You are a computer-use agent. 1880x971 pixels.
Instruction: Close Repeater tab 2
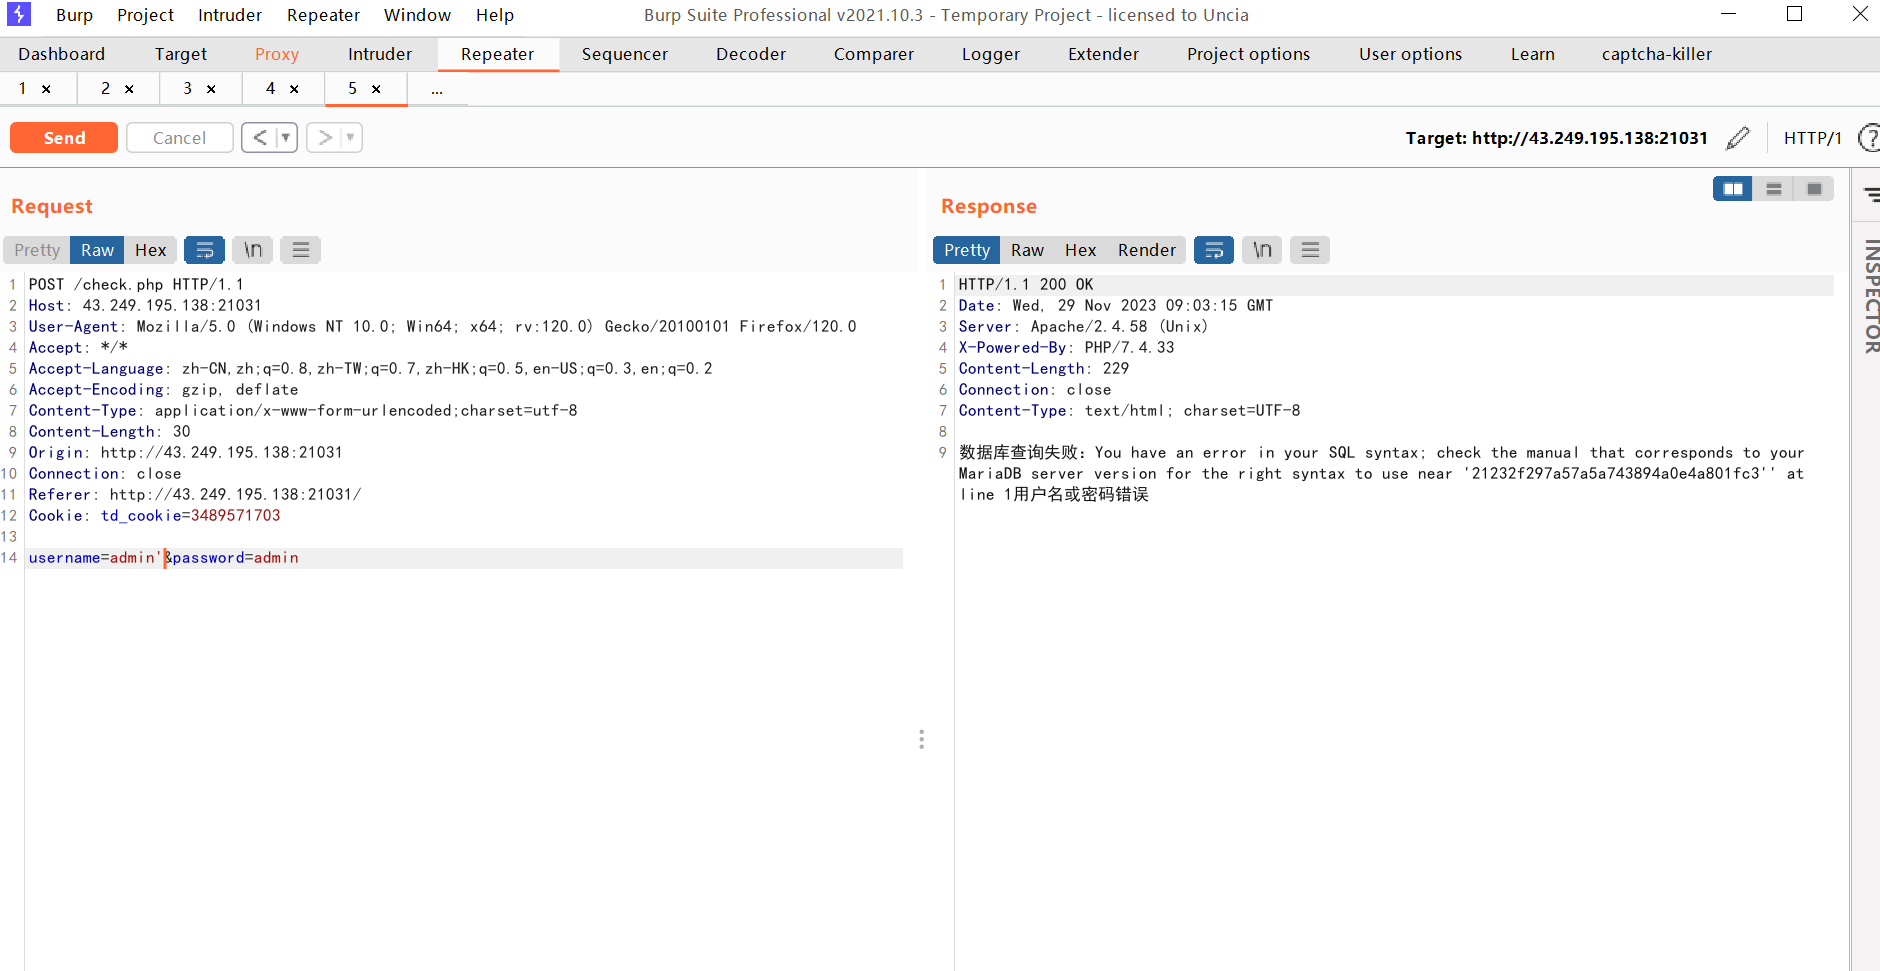click(x=129, y=89)
